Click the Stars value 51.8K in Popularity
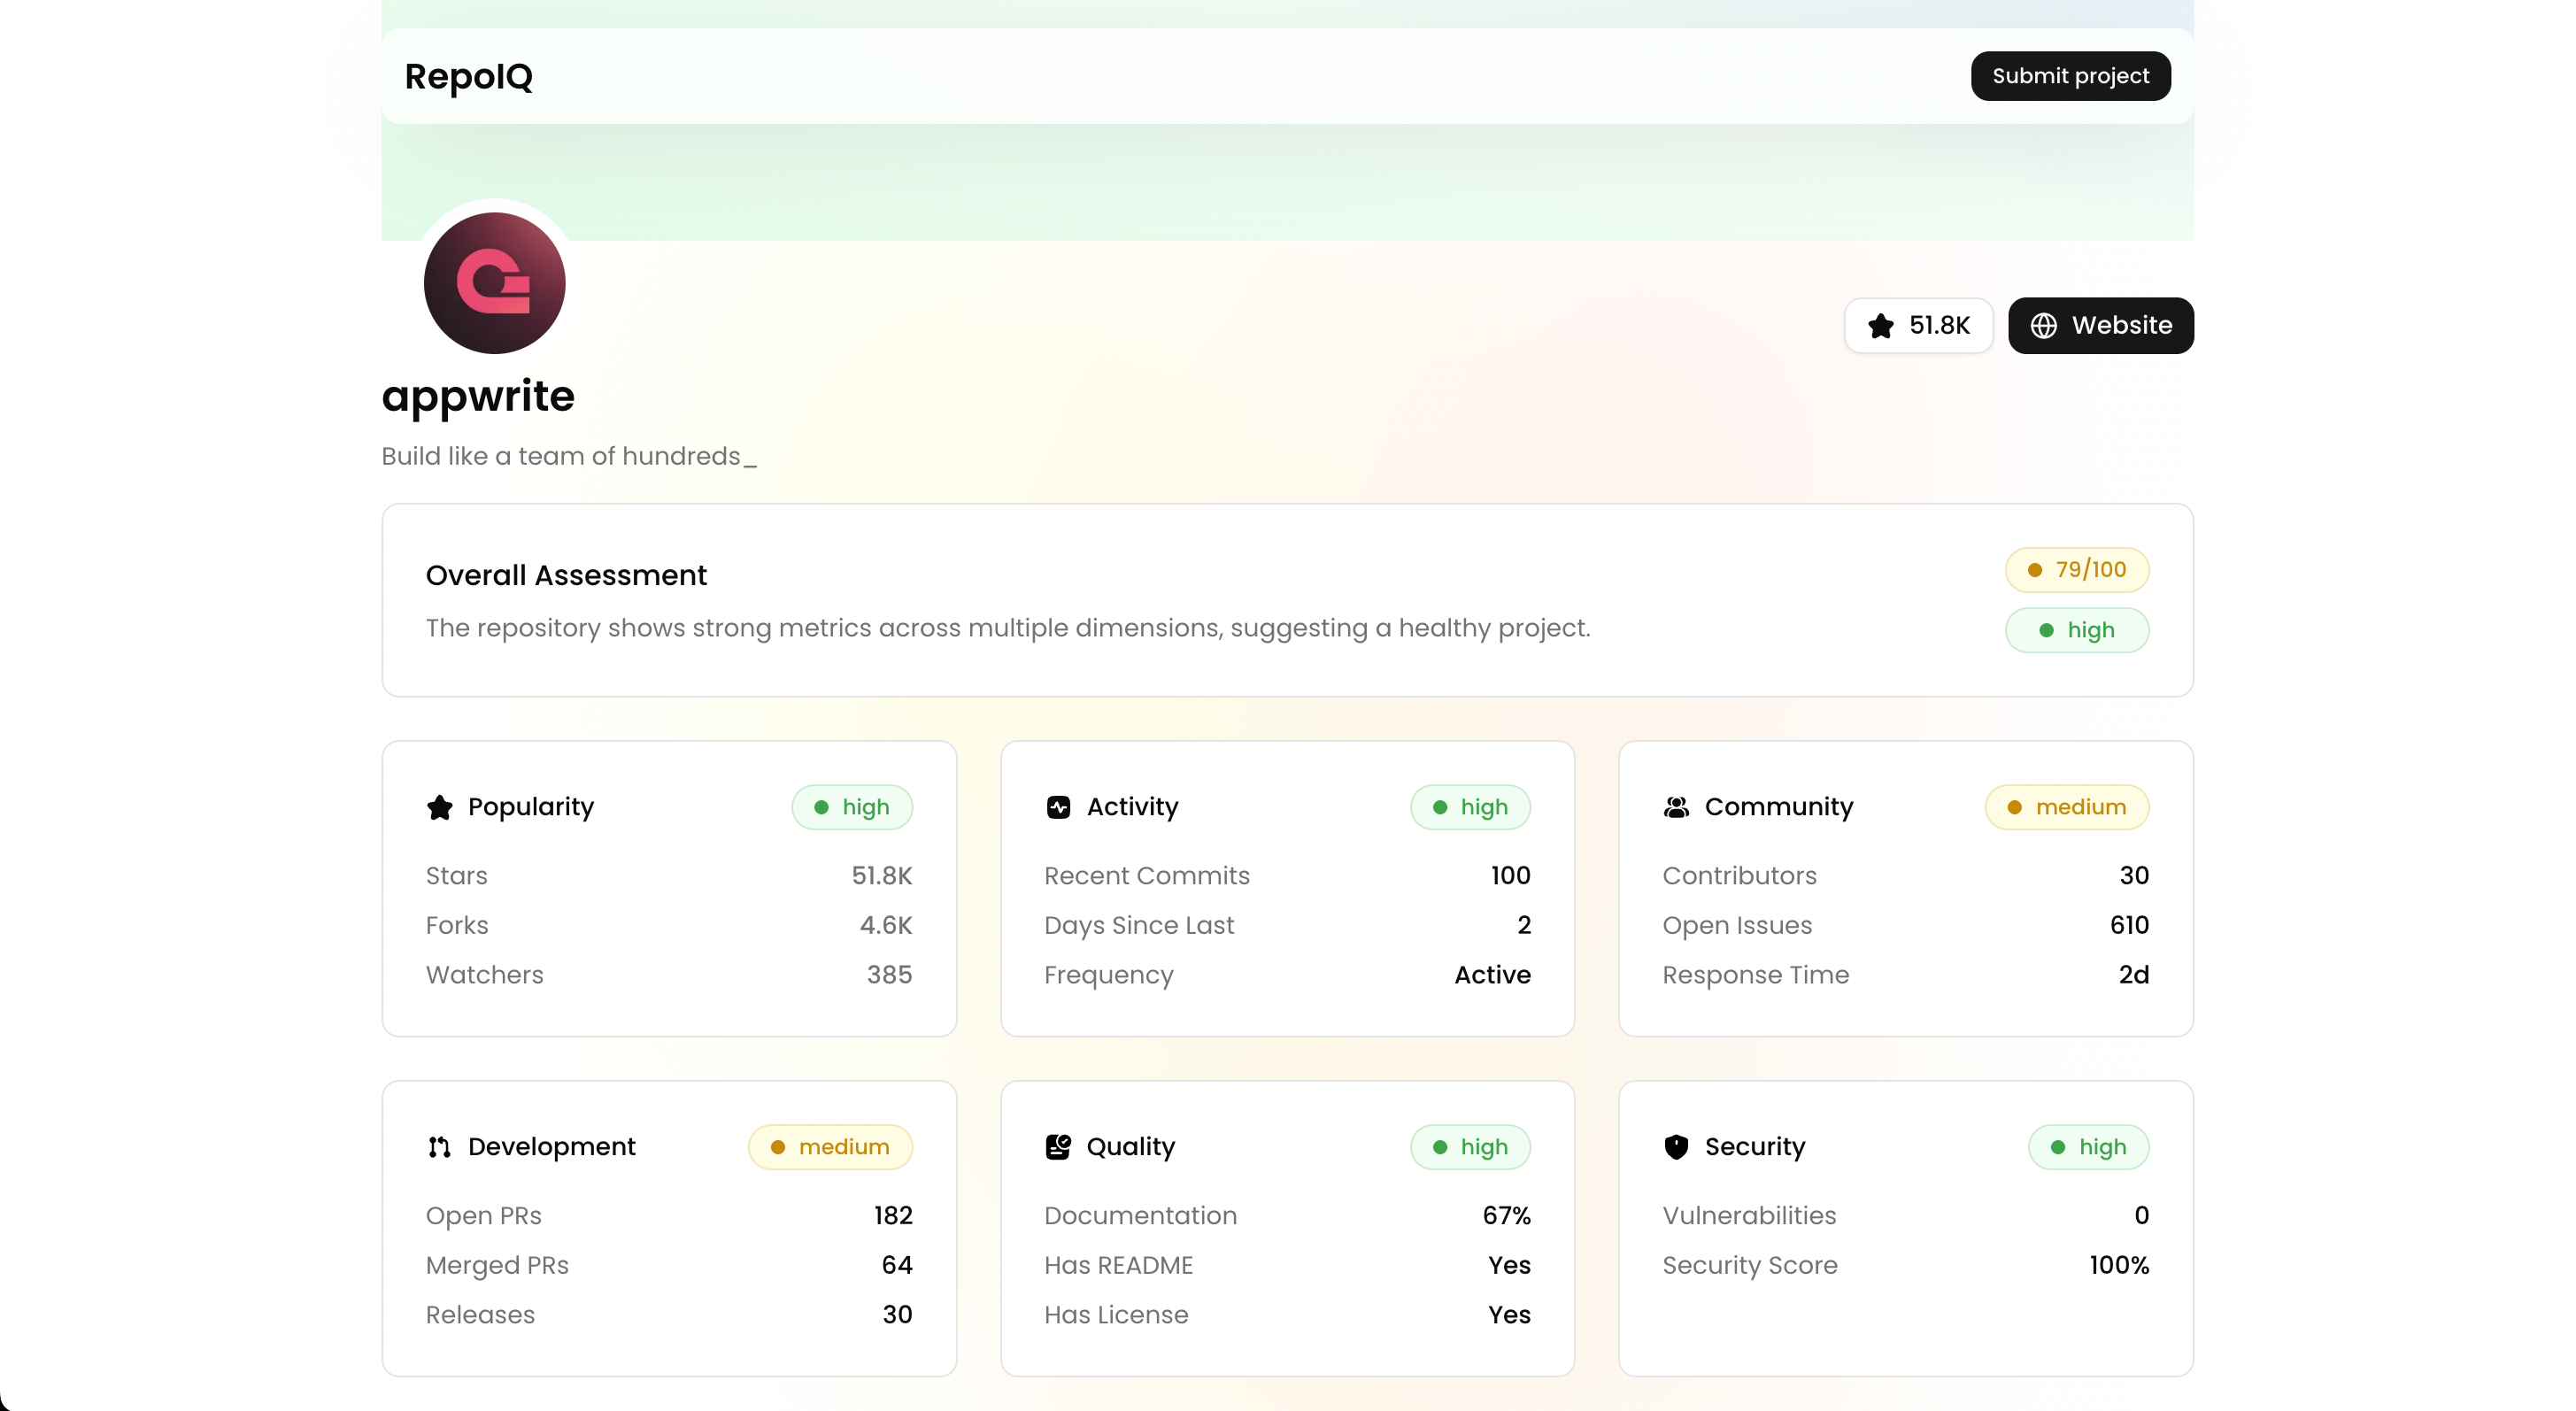The image size is (2576, 1411). pyautogui.click(x=882, y=875)
